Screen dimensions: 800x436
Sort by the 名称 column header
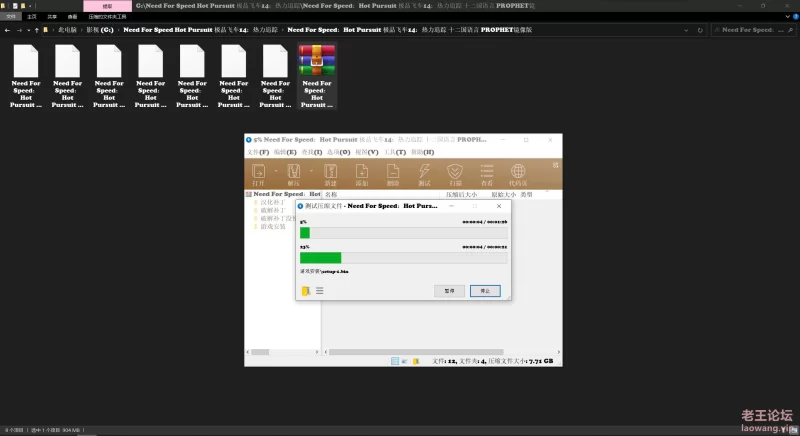pyautogui.click(x=331, y=195)
